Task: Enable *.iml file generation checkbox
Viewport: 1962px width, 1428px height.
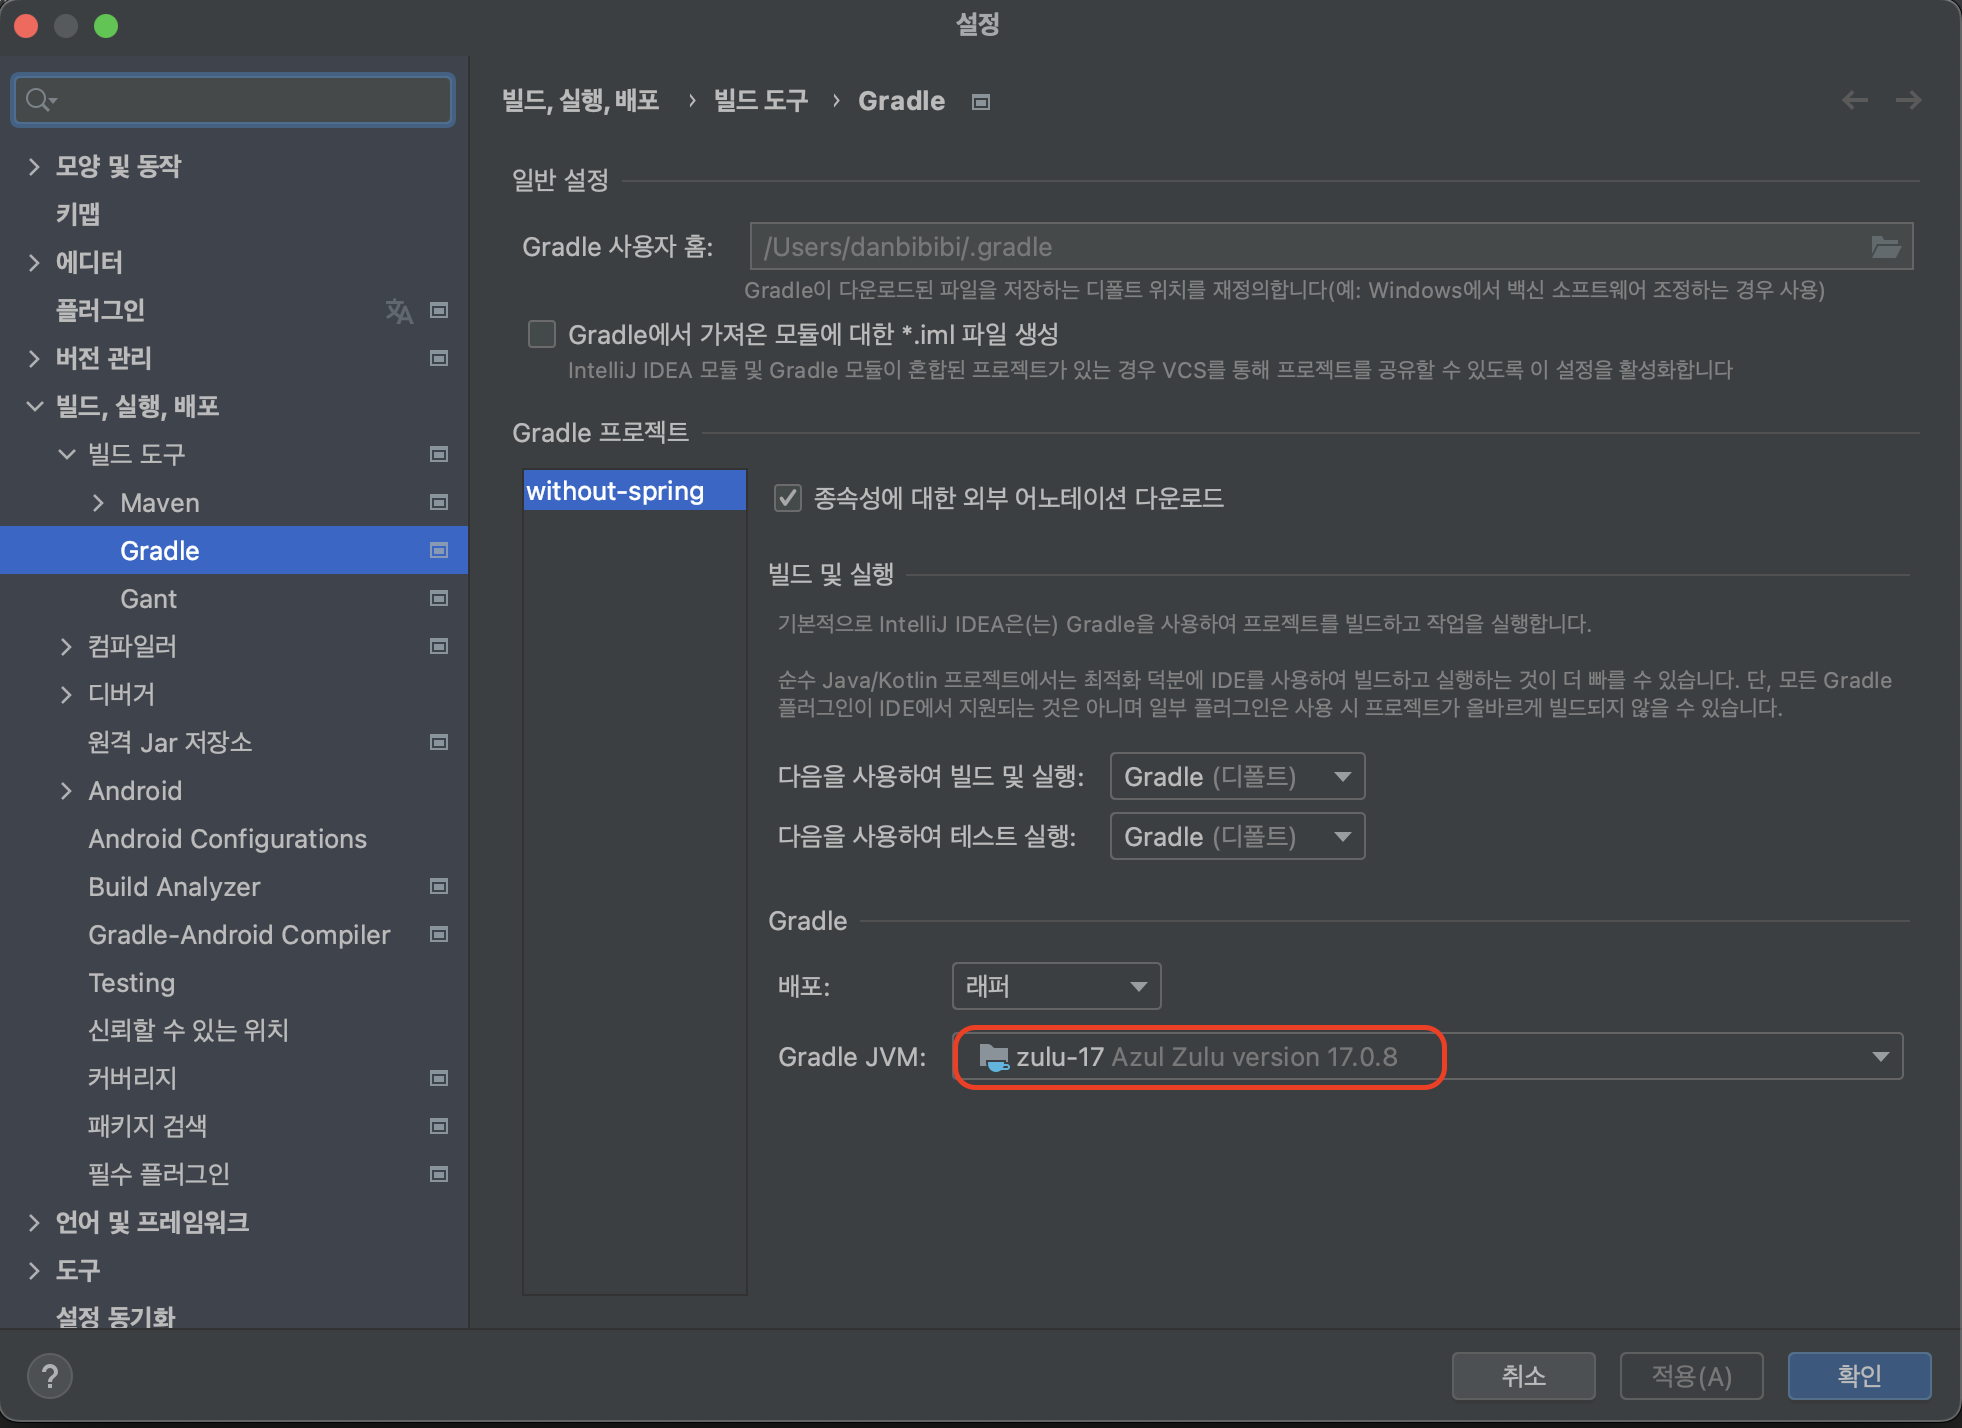Action: click(542, 334)
